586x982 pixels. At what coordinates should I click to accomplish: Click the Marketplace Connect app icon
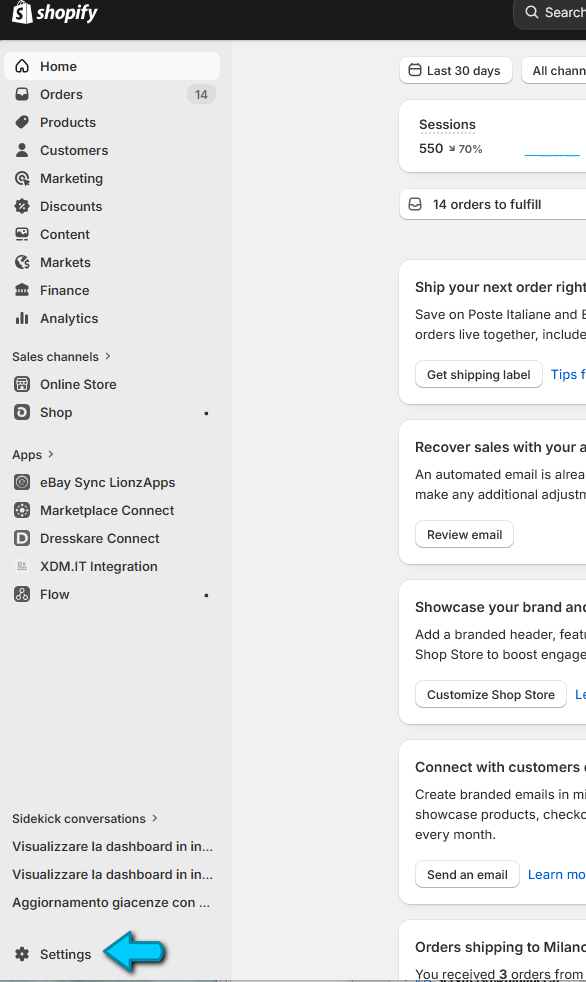point(22,510)
